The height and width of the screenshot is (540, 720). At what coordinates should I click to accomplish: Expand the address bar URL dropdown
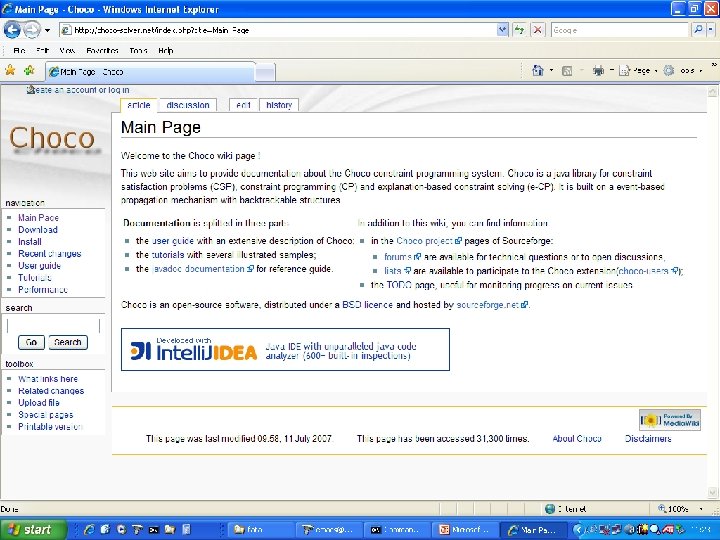click(x=502, y=30)
